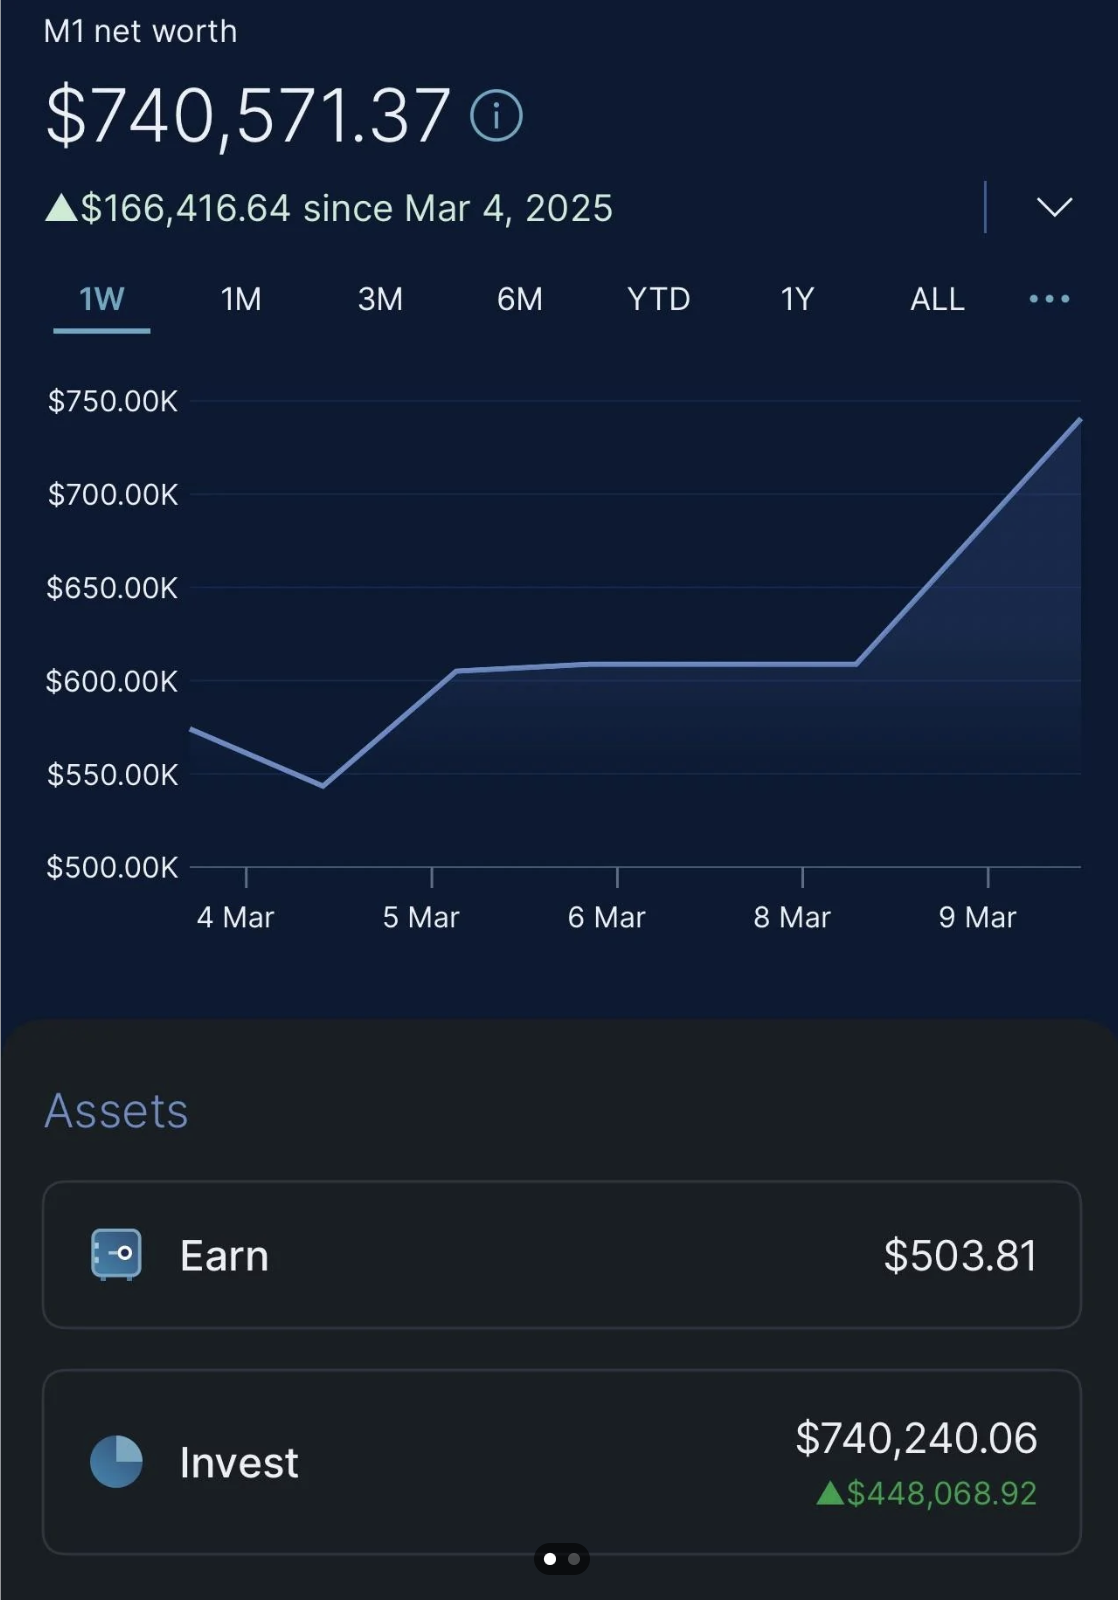The width and height of the screenshot is (1118, 1600).
Task: Tap the second page indicator dot
Action: click(x=574, y=1559)
